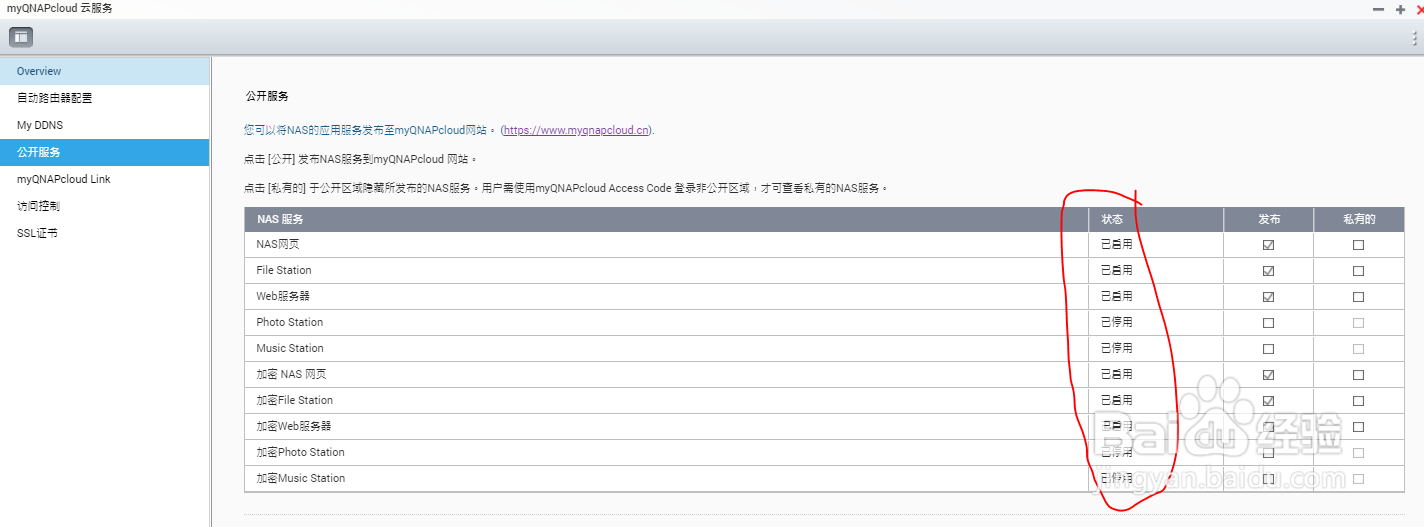Click the 状态 column header
The width and height of the screenshot is (1424, 527).
tap(1156, 220)
